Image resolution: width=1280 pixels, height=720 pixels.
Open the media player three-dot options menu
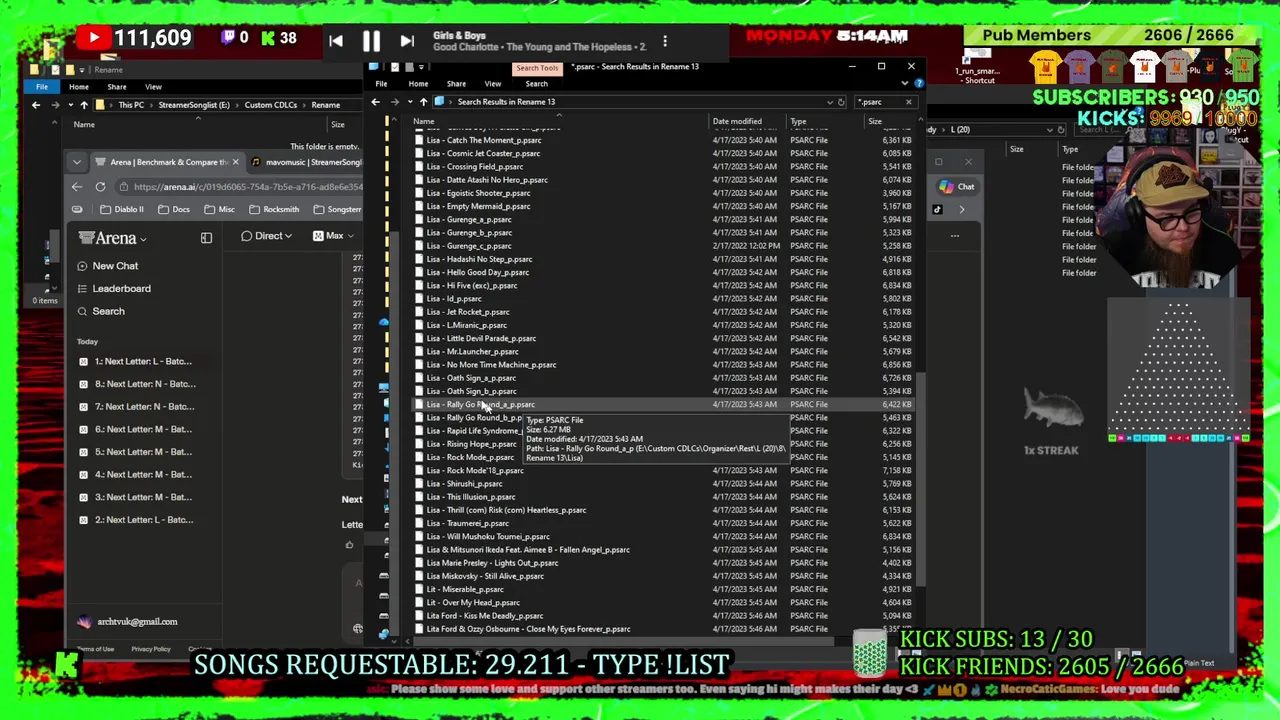[x=665, y=41]
